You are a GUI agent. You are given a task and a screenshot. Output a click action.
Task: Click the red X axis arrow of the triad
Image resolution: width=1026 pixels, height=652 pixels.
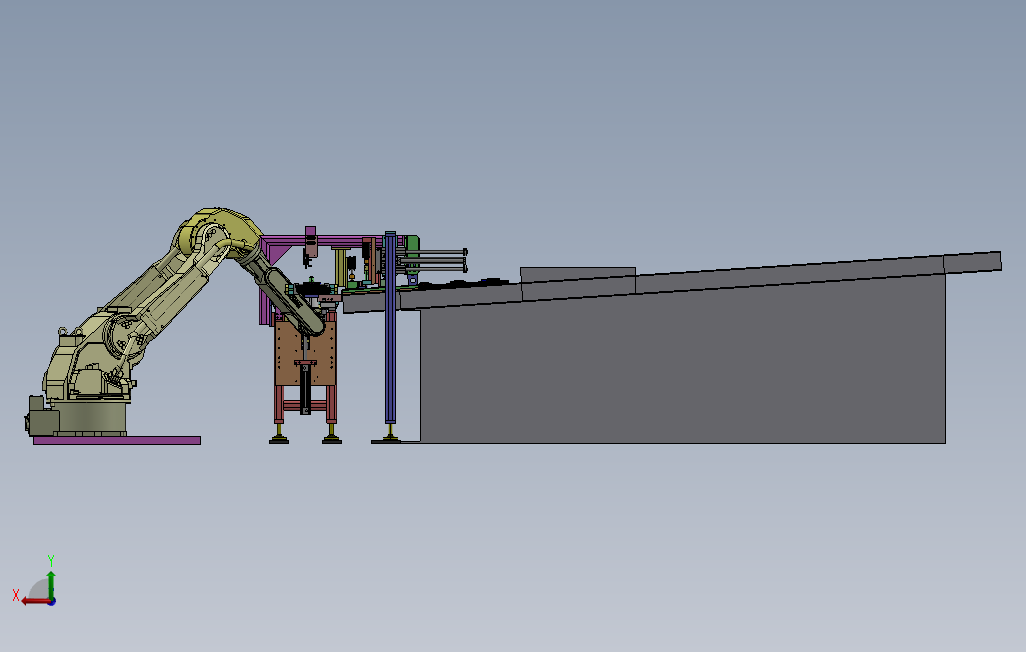(x=35, y=600)
